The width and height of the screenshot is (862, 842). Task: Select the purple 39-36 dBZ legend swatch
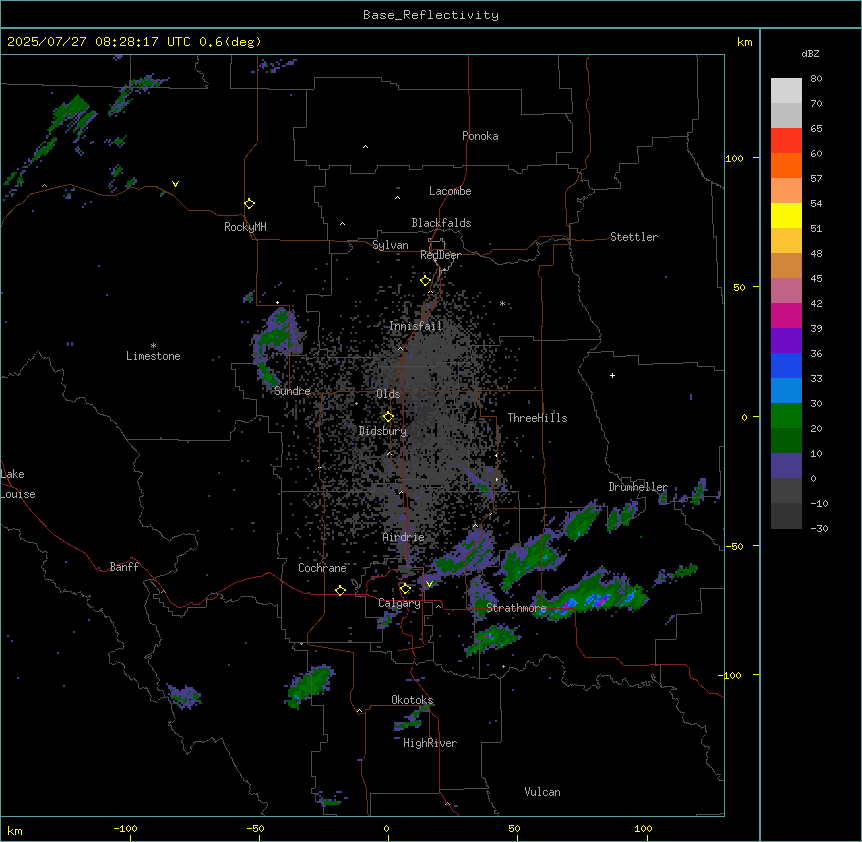click(x=786, y=341)
